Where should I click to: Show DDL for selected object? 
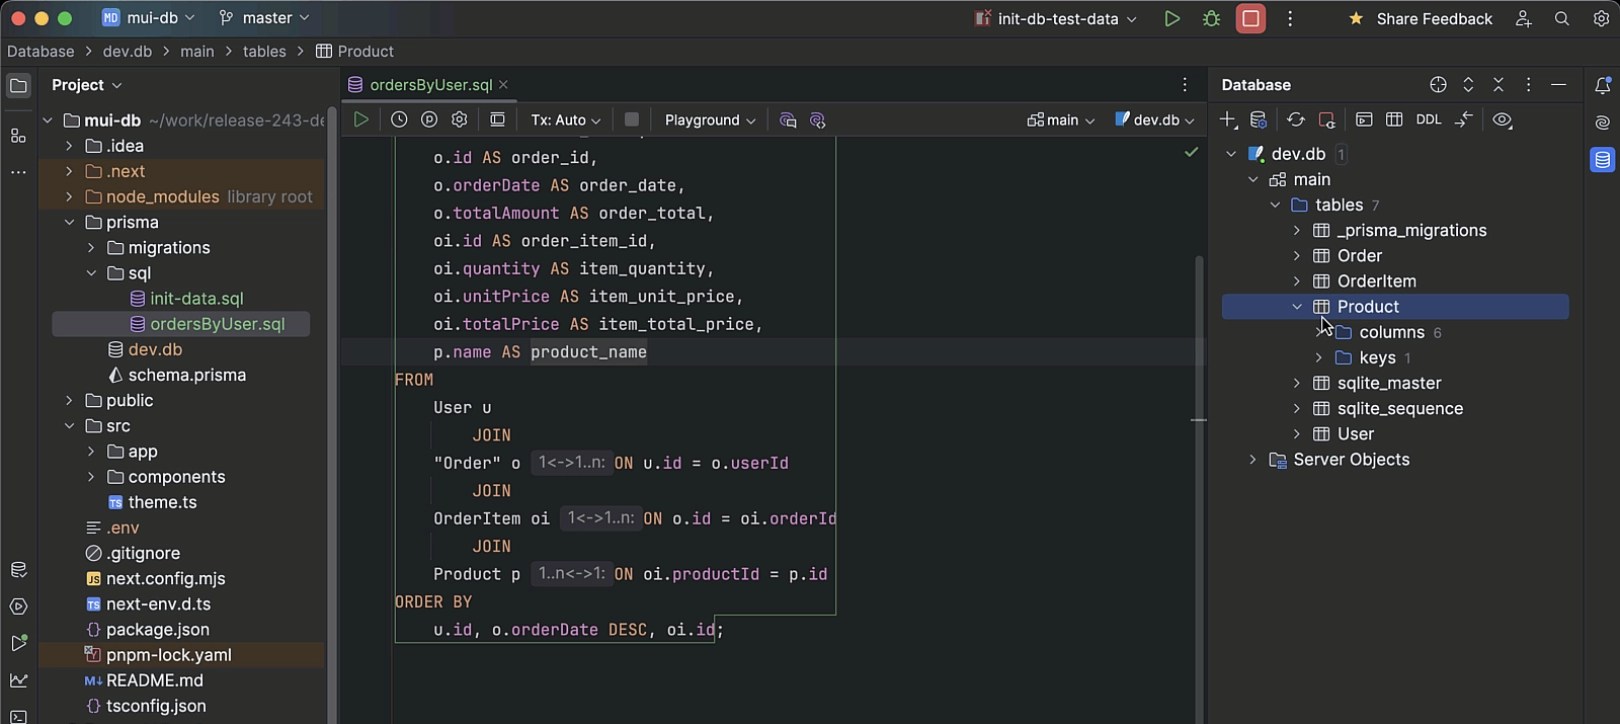point(1428,120)
